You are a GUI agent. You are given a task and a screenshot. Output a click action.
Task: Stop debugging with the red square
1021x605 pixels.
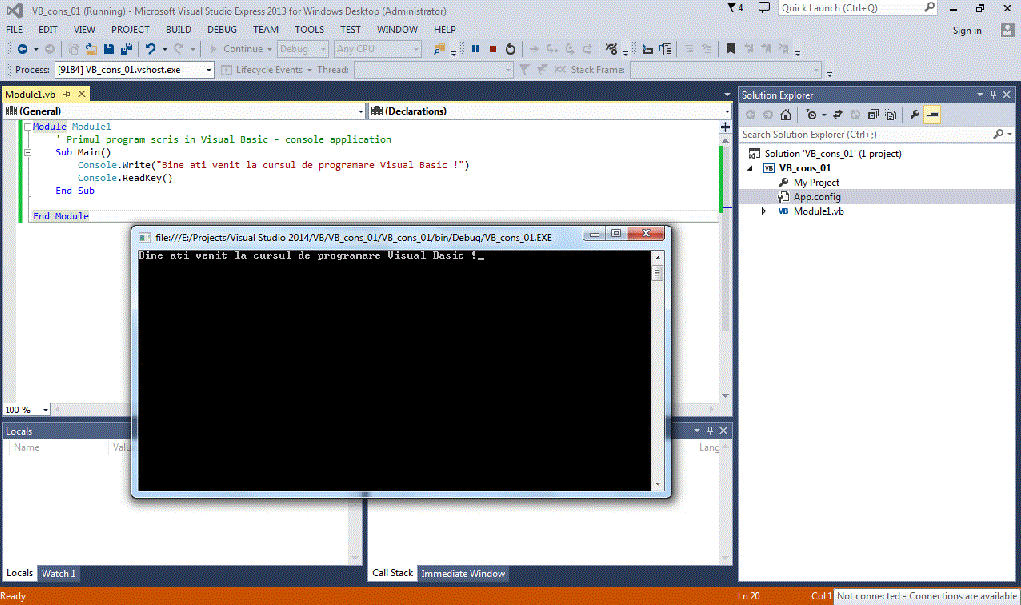pyautogui.click(x=493, y=49)
